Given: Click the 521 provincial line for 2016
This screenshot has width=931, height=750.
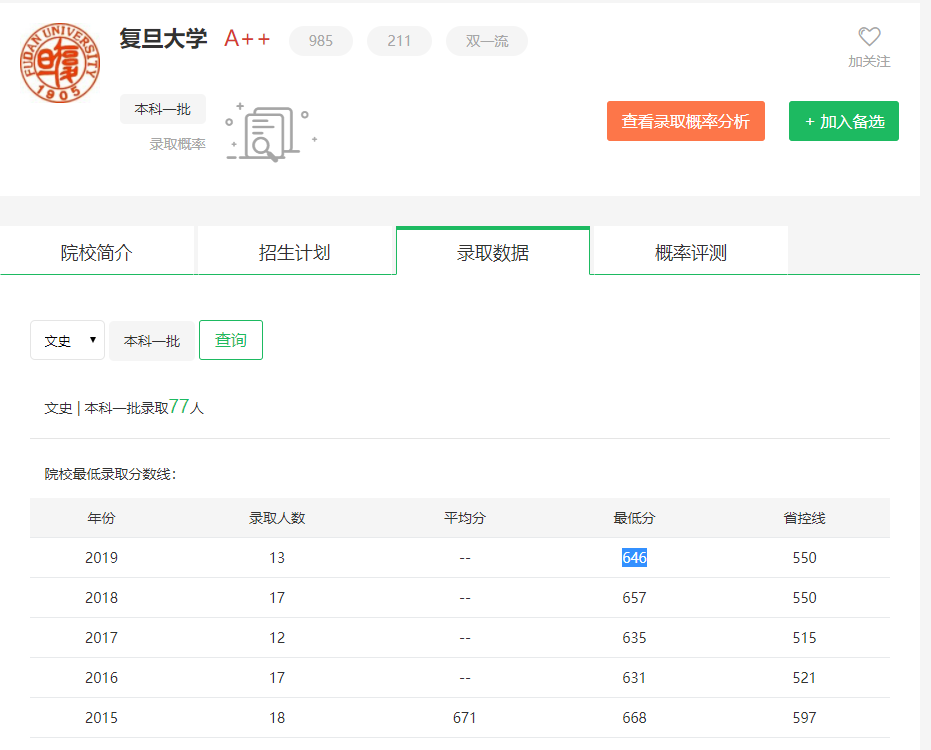Looking at the screenshot, I should [805, 678].
